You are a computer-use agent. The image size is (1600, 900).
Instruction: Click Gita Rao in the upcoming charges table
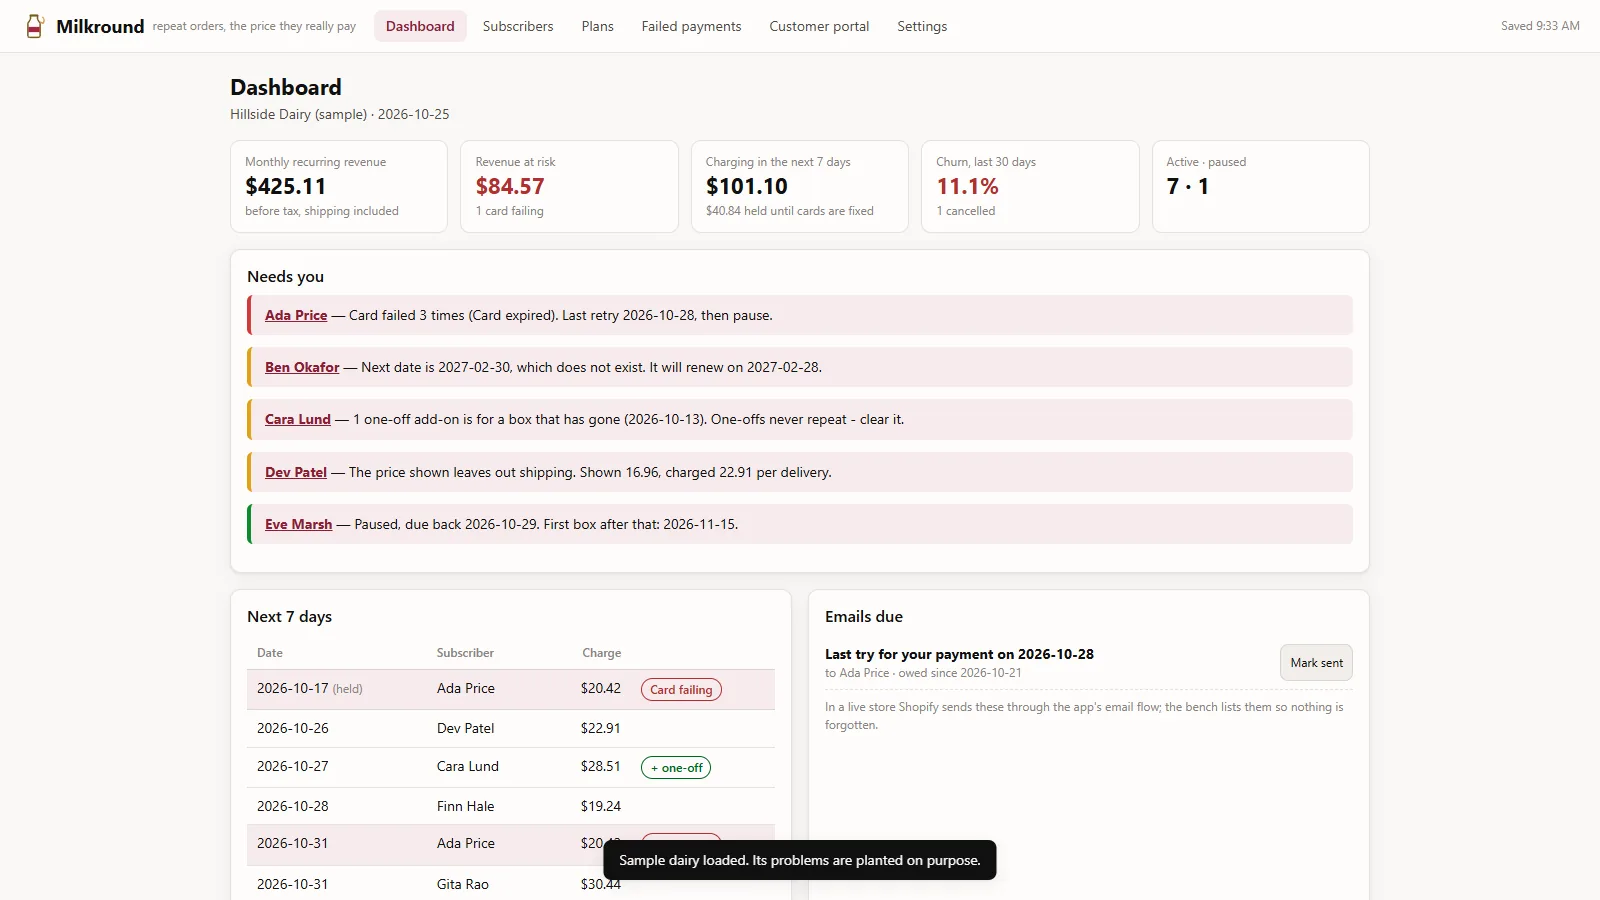463,884
